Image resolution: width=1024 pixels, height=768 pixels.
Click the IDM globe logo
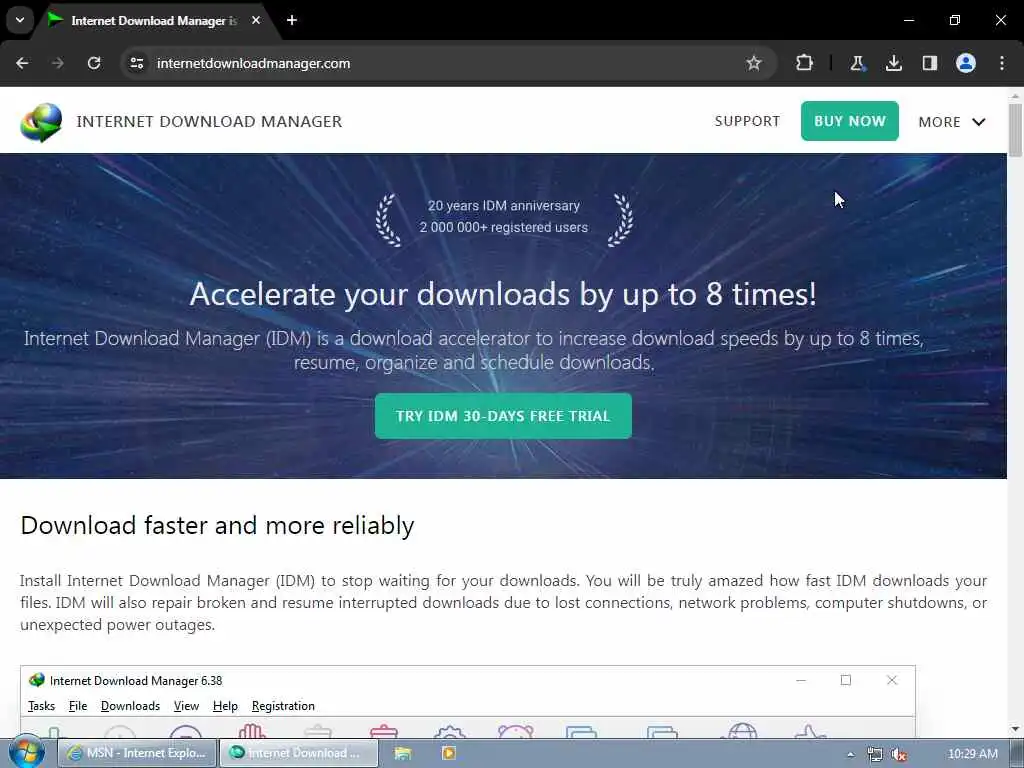41,122
